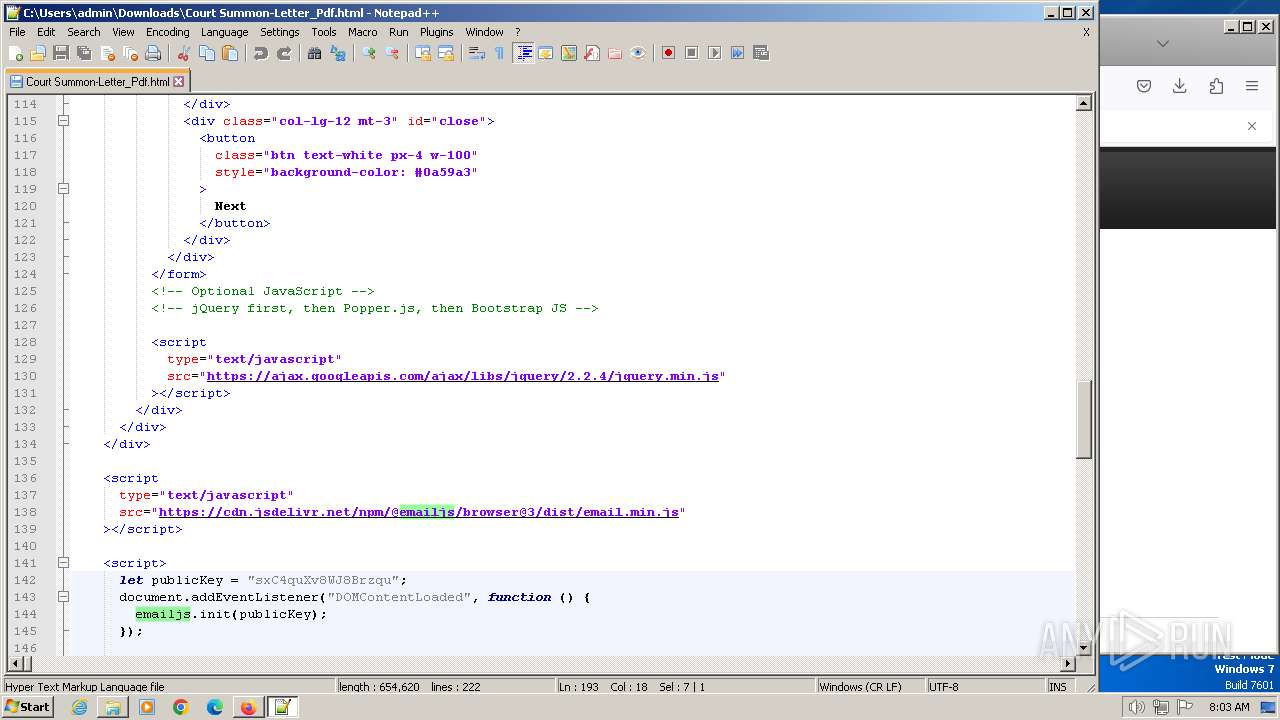Toggle synchronized vertical scrolling

[x=422, y=53]
